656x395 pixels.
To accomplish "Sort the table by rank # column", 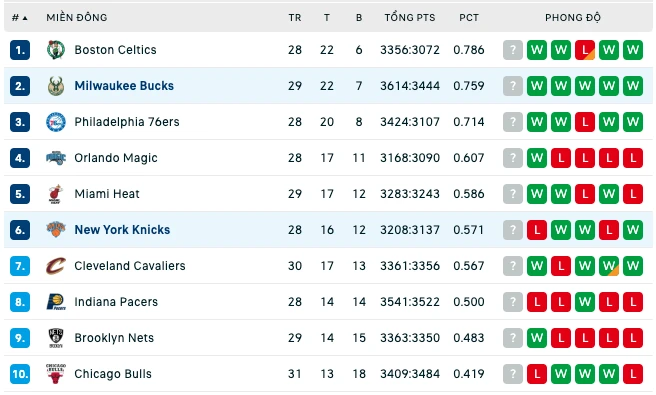I will (19, 18).
